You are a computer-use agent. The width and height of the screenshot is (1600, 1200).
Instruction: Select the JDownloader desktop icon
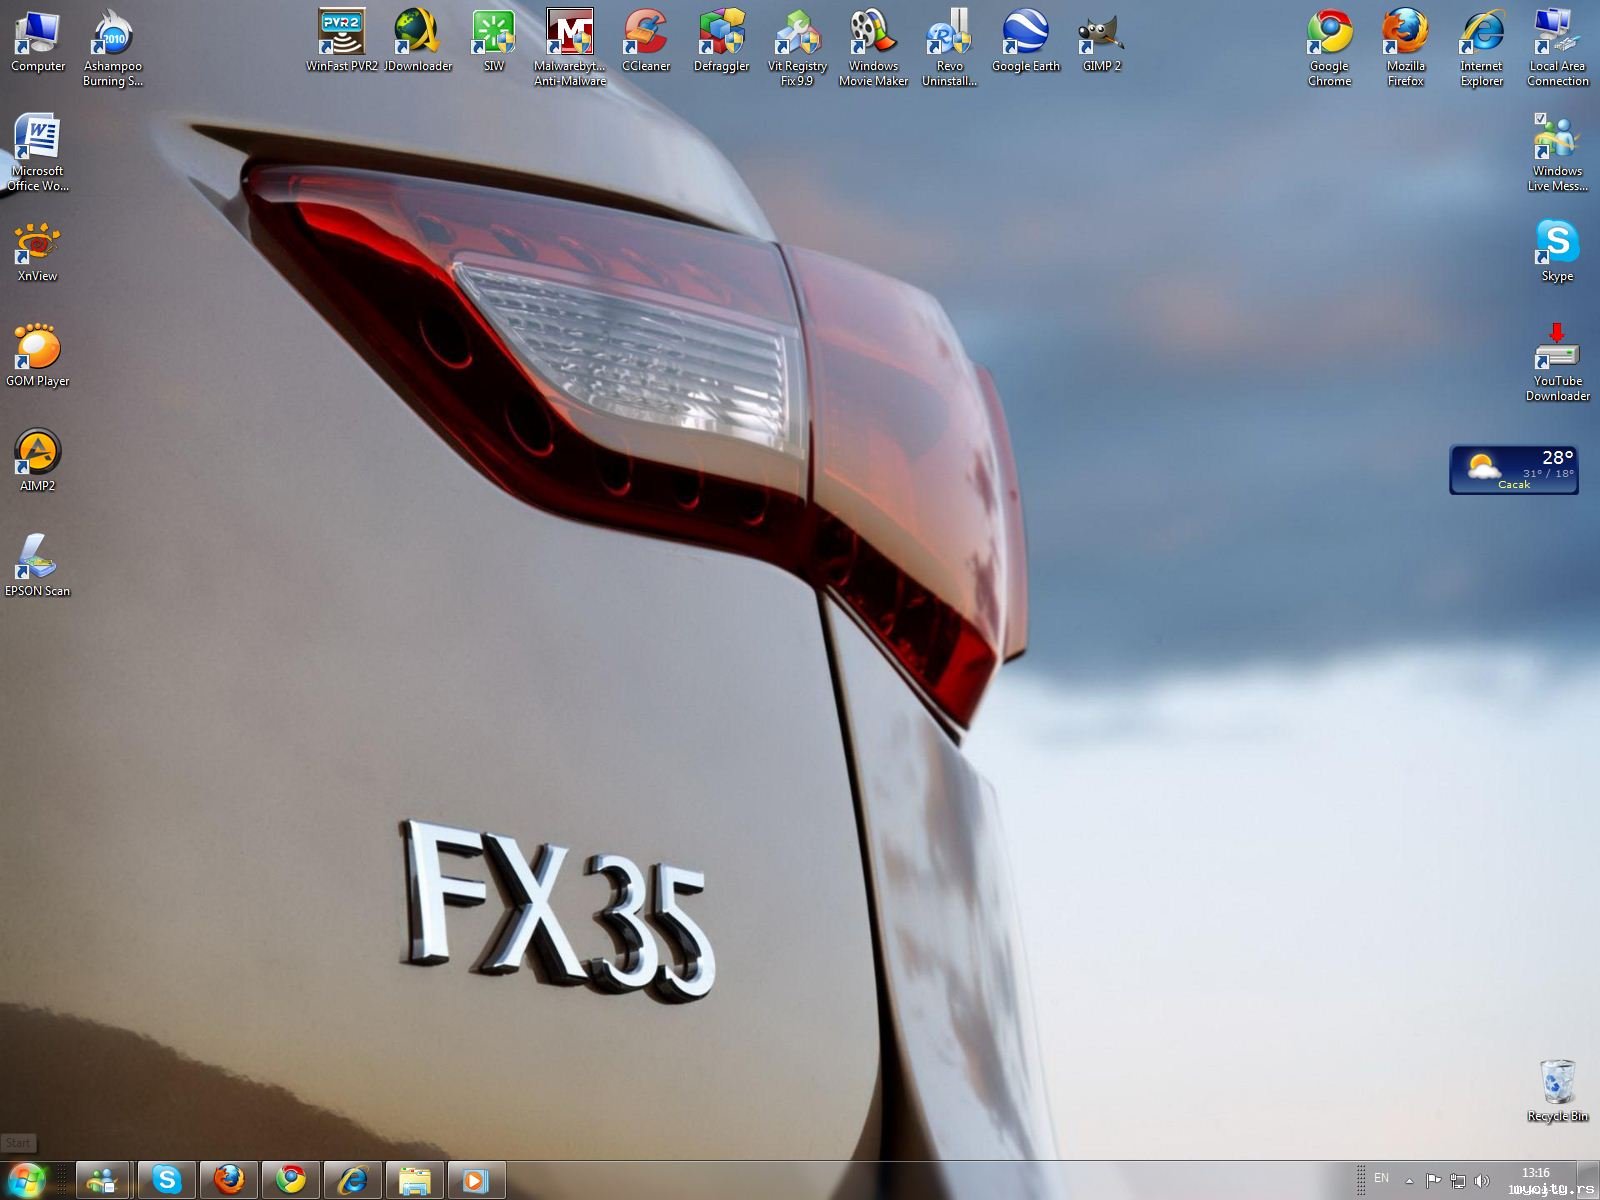(418, 41)
